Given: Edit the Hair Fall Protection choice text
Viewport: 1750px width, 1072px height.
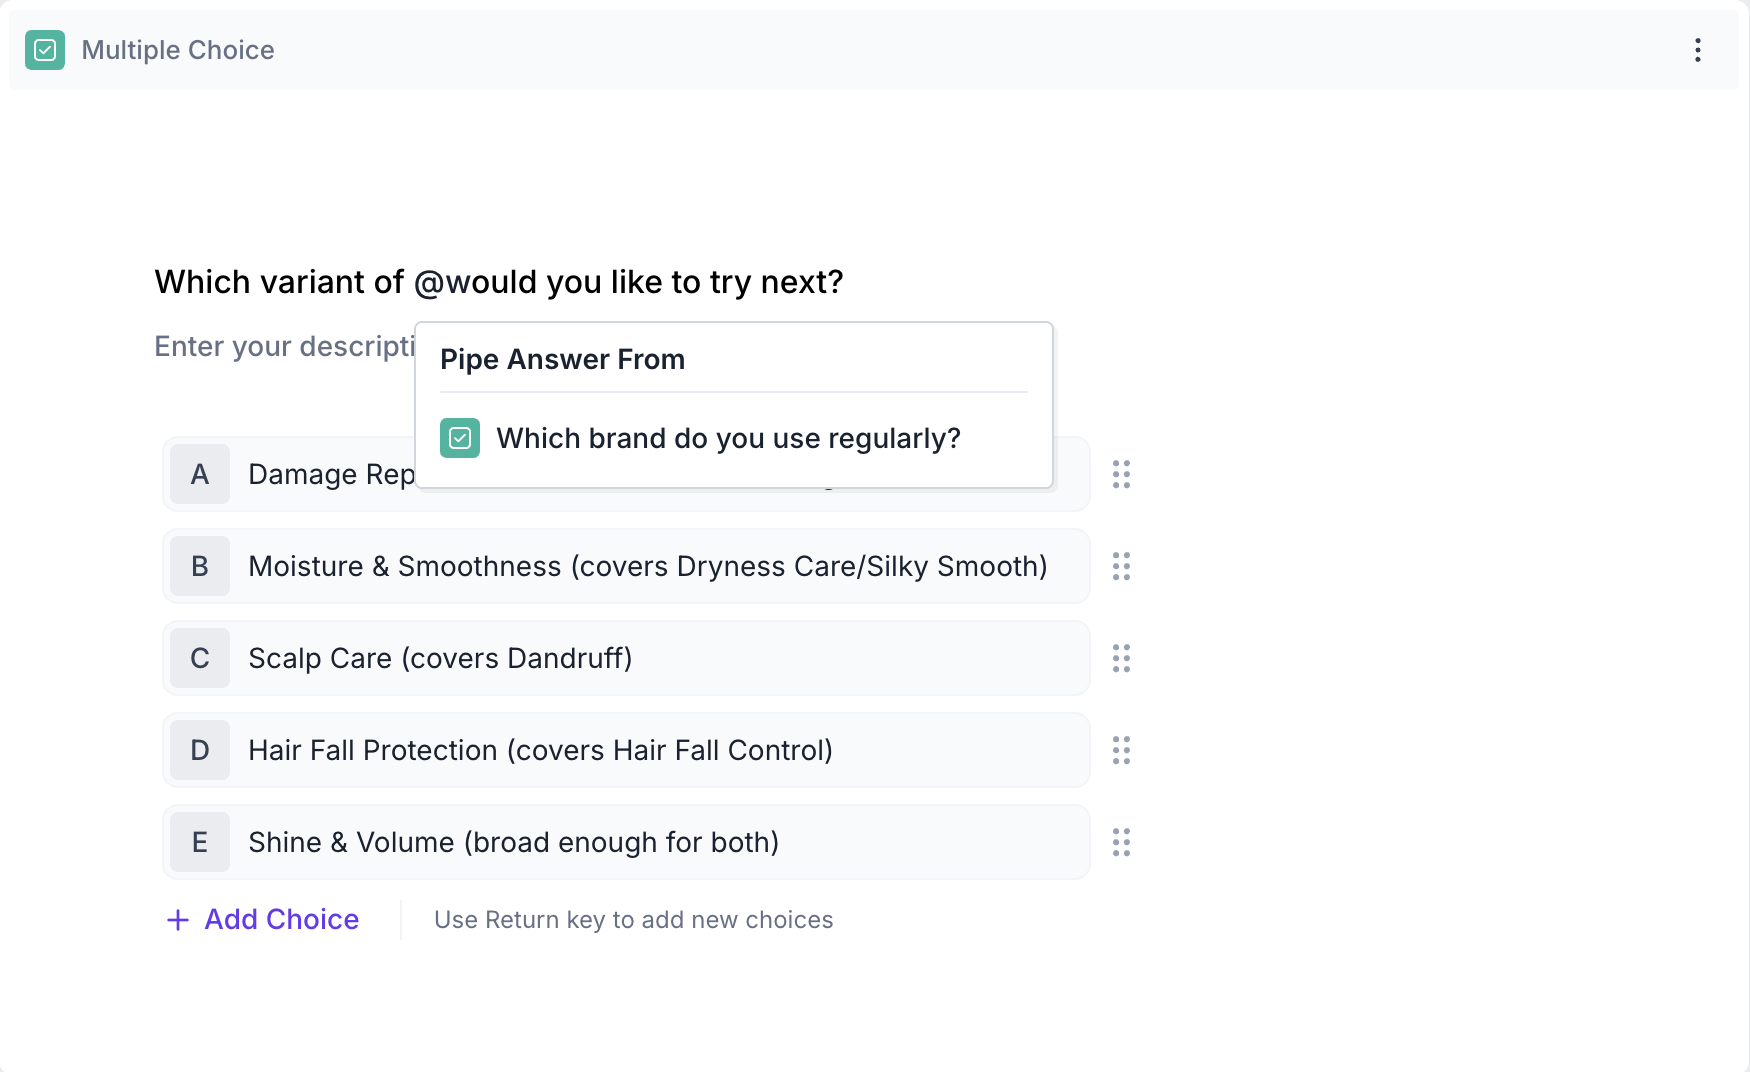Looking at the screenshot, I should pos(540,750).
